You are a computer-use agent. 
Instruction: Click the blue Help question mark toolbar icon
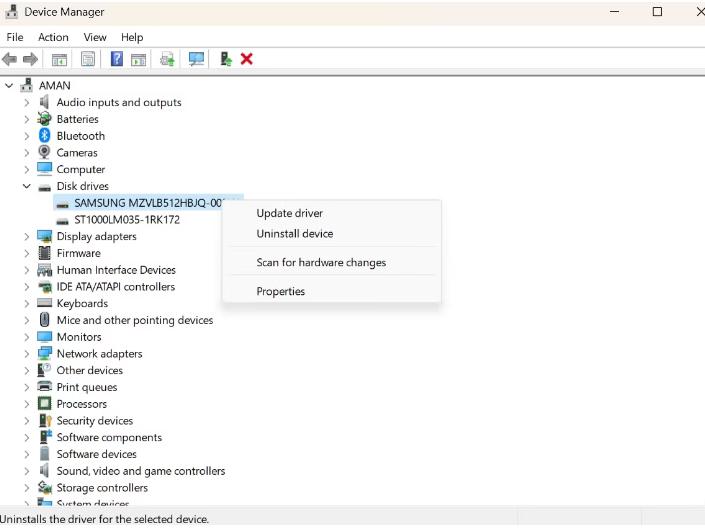click(117, 59)
